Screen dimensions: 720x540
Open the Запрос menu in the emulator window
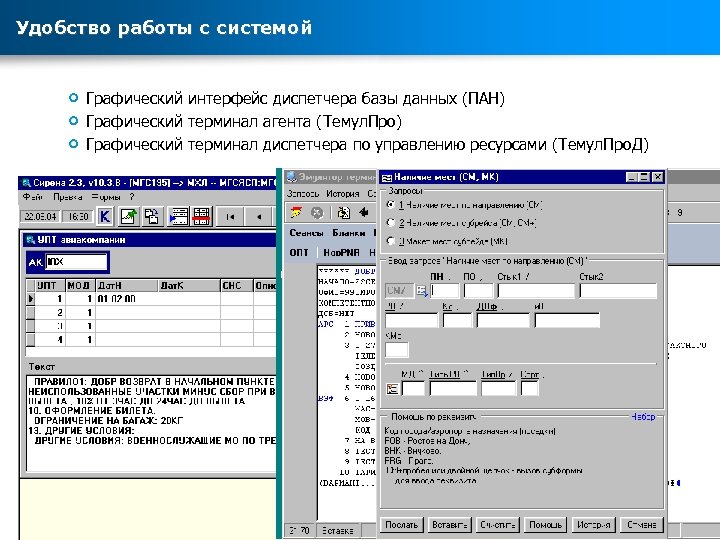[x=303, y=194]
